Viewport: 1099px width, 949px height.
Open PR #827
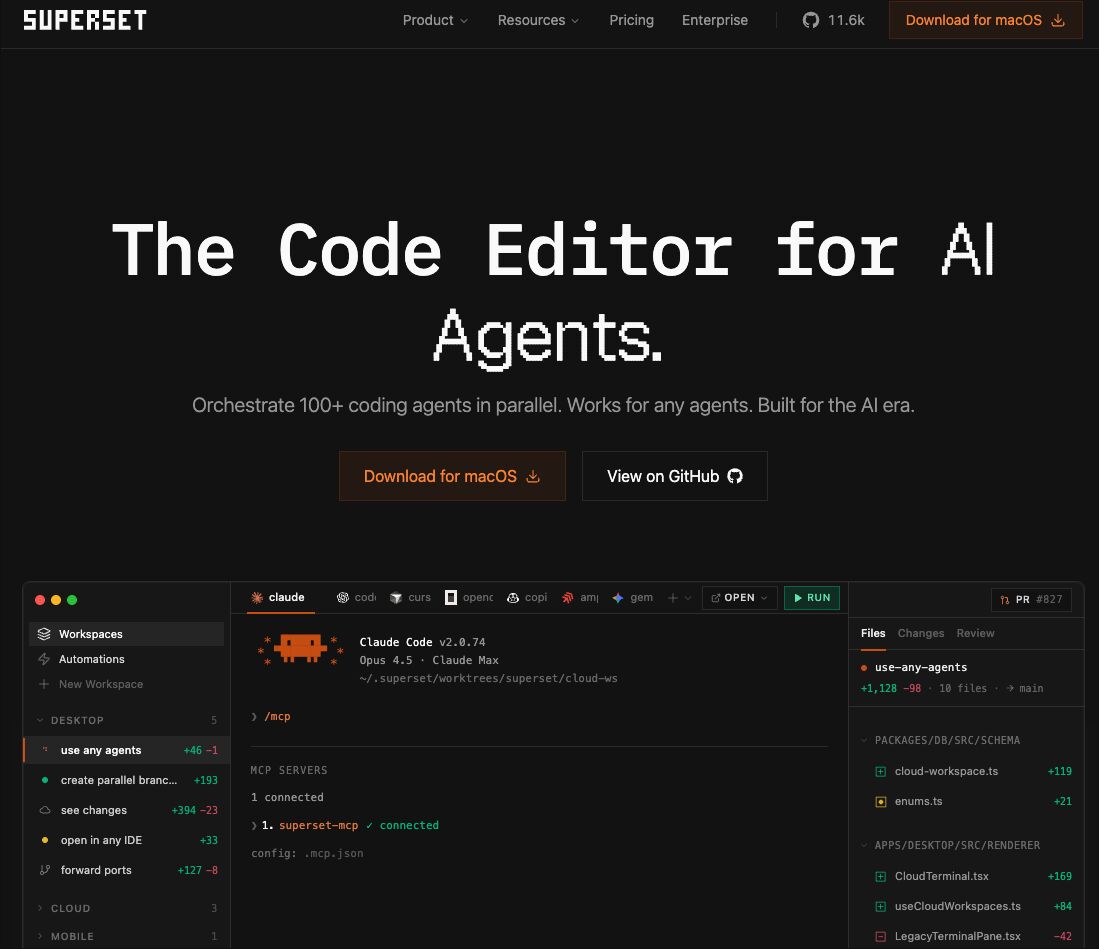[x=1031, y=599]
